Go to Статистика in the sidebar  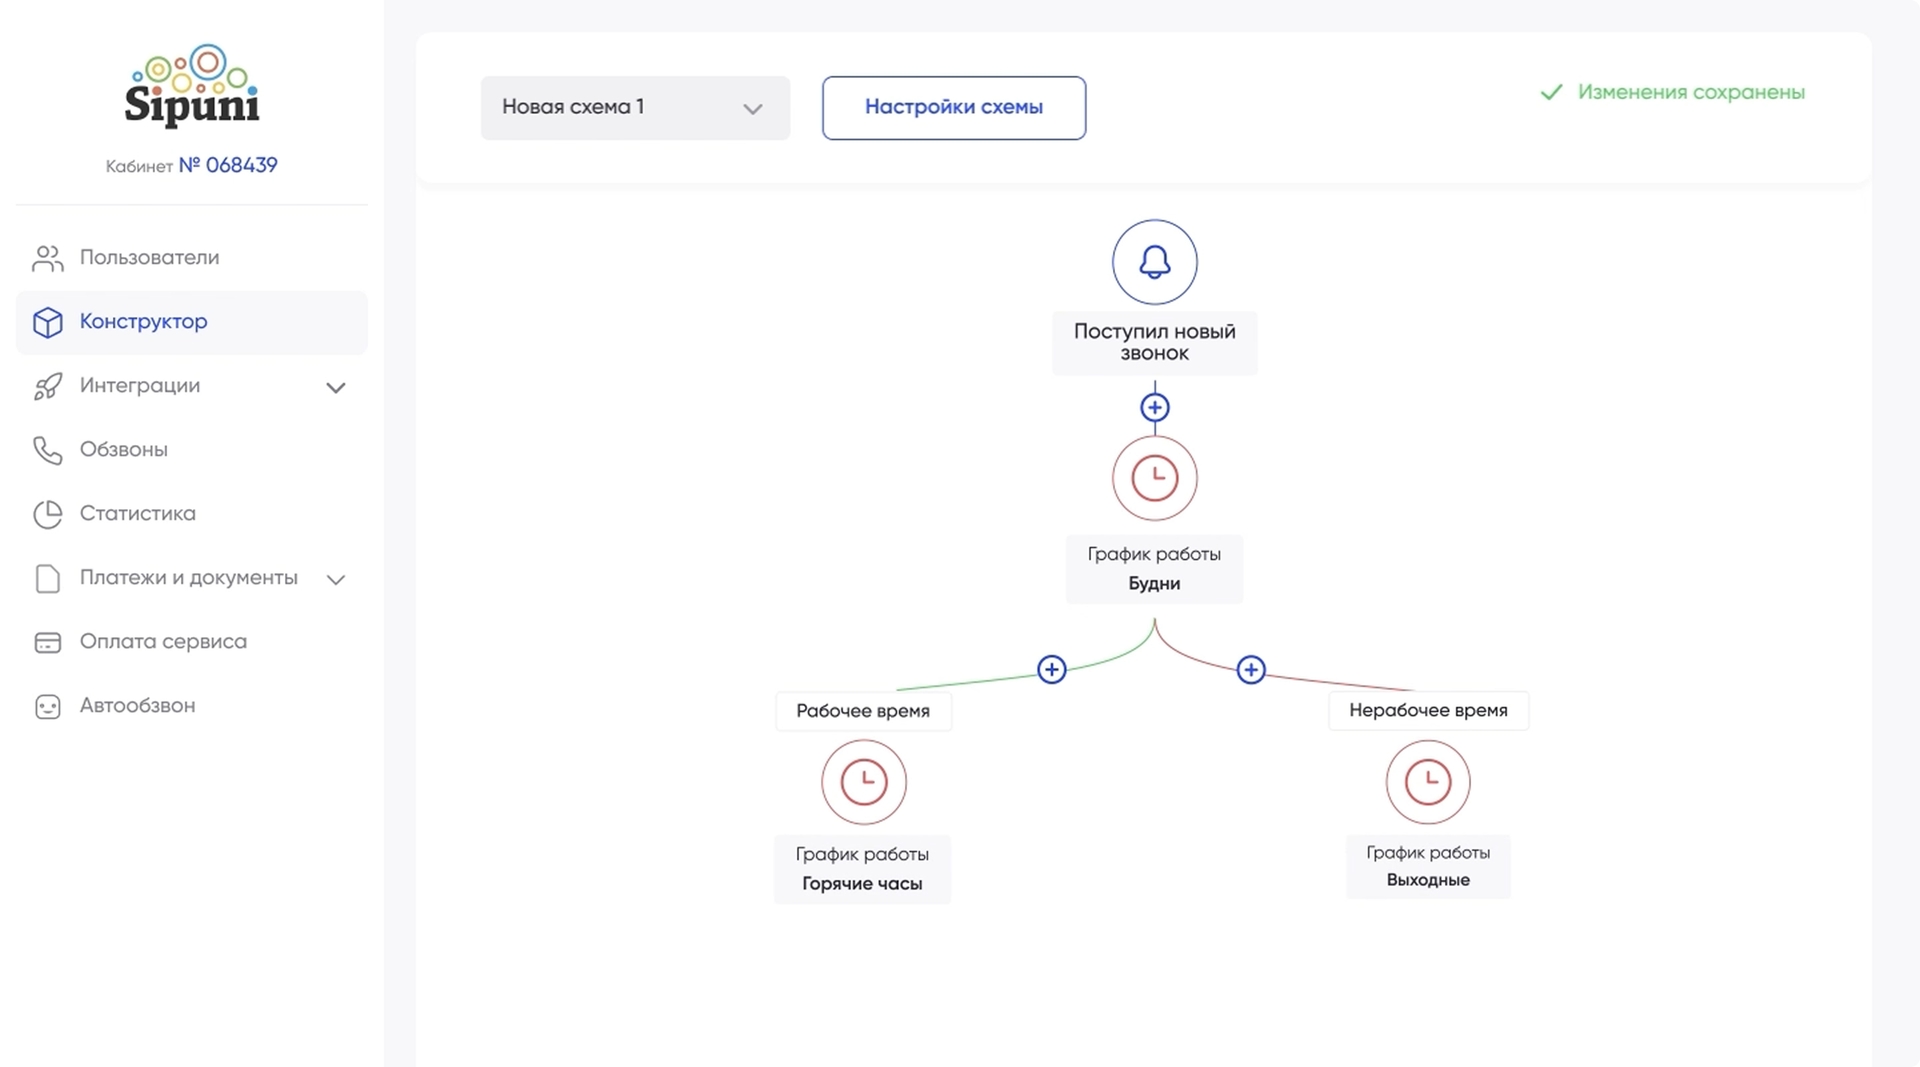point(137,514)
